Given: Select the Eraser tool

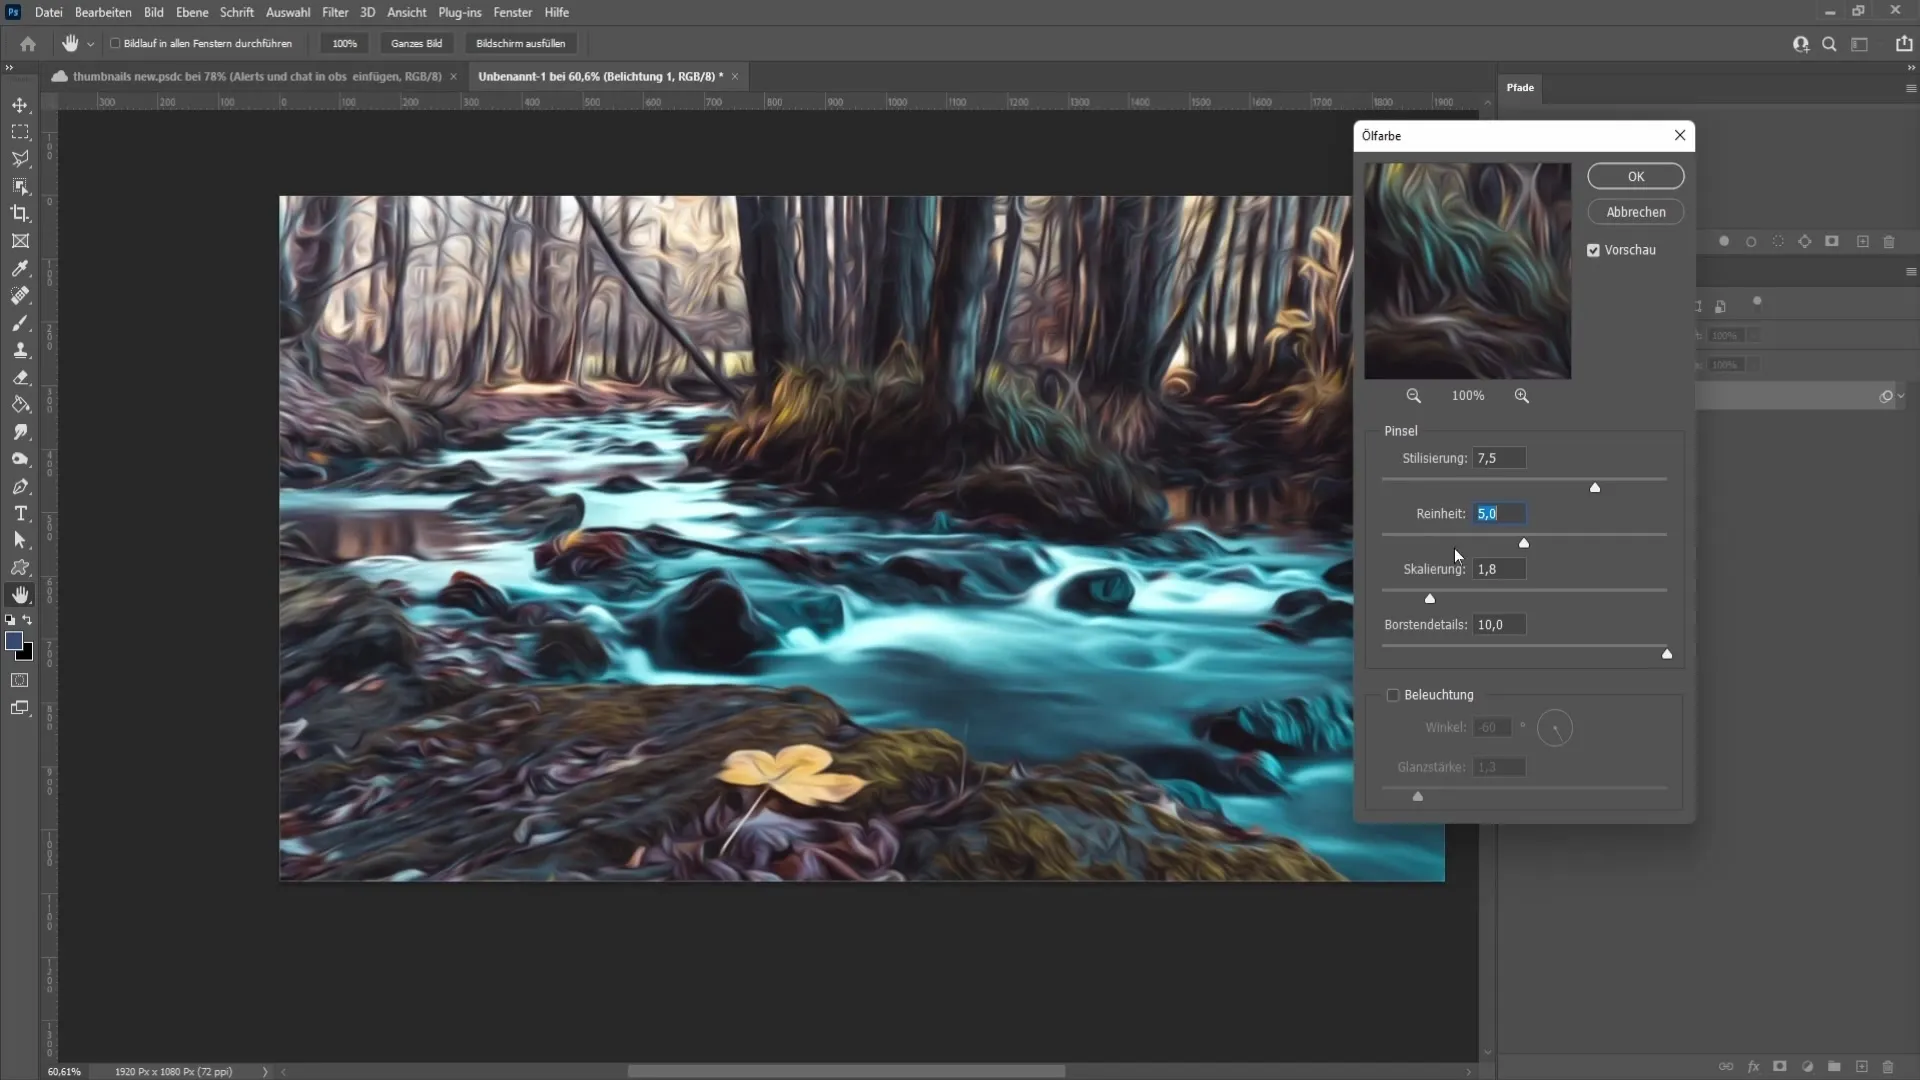Looking at the screenshot, I should [20, 378].
